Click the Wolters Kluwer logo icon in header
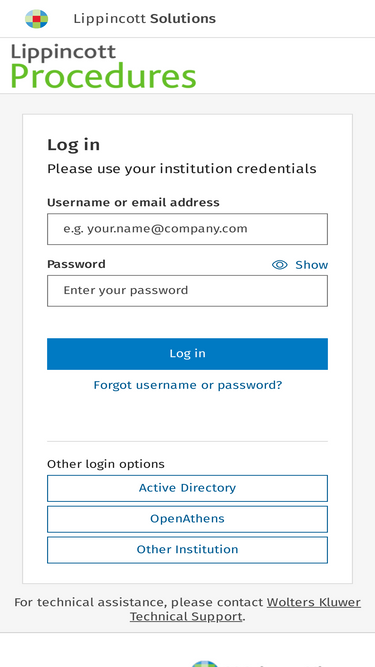Viewport: 375px width, 667px height. click(37, 19)
